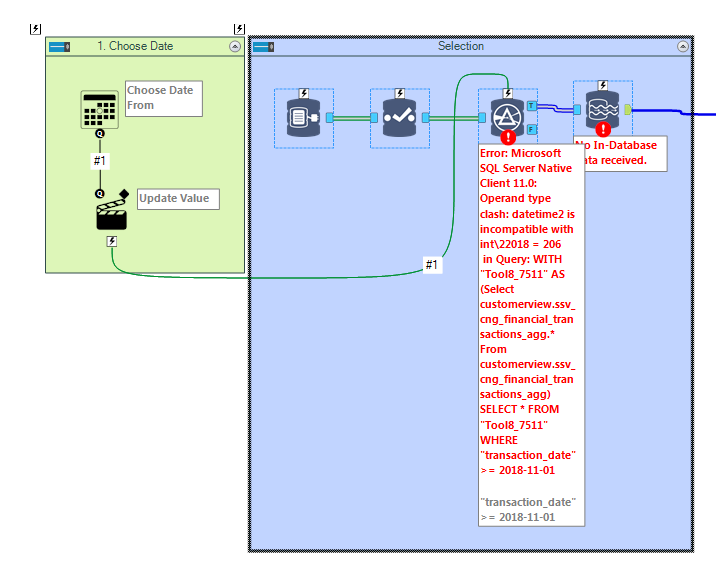Click lightning icon at top-left of Choose Date container
Viewport: 716px width, 564px height.
pos(35,29)
